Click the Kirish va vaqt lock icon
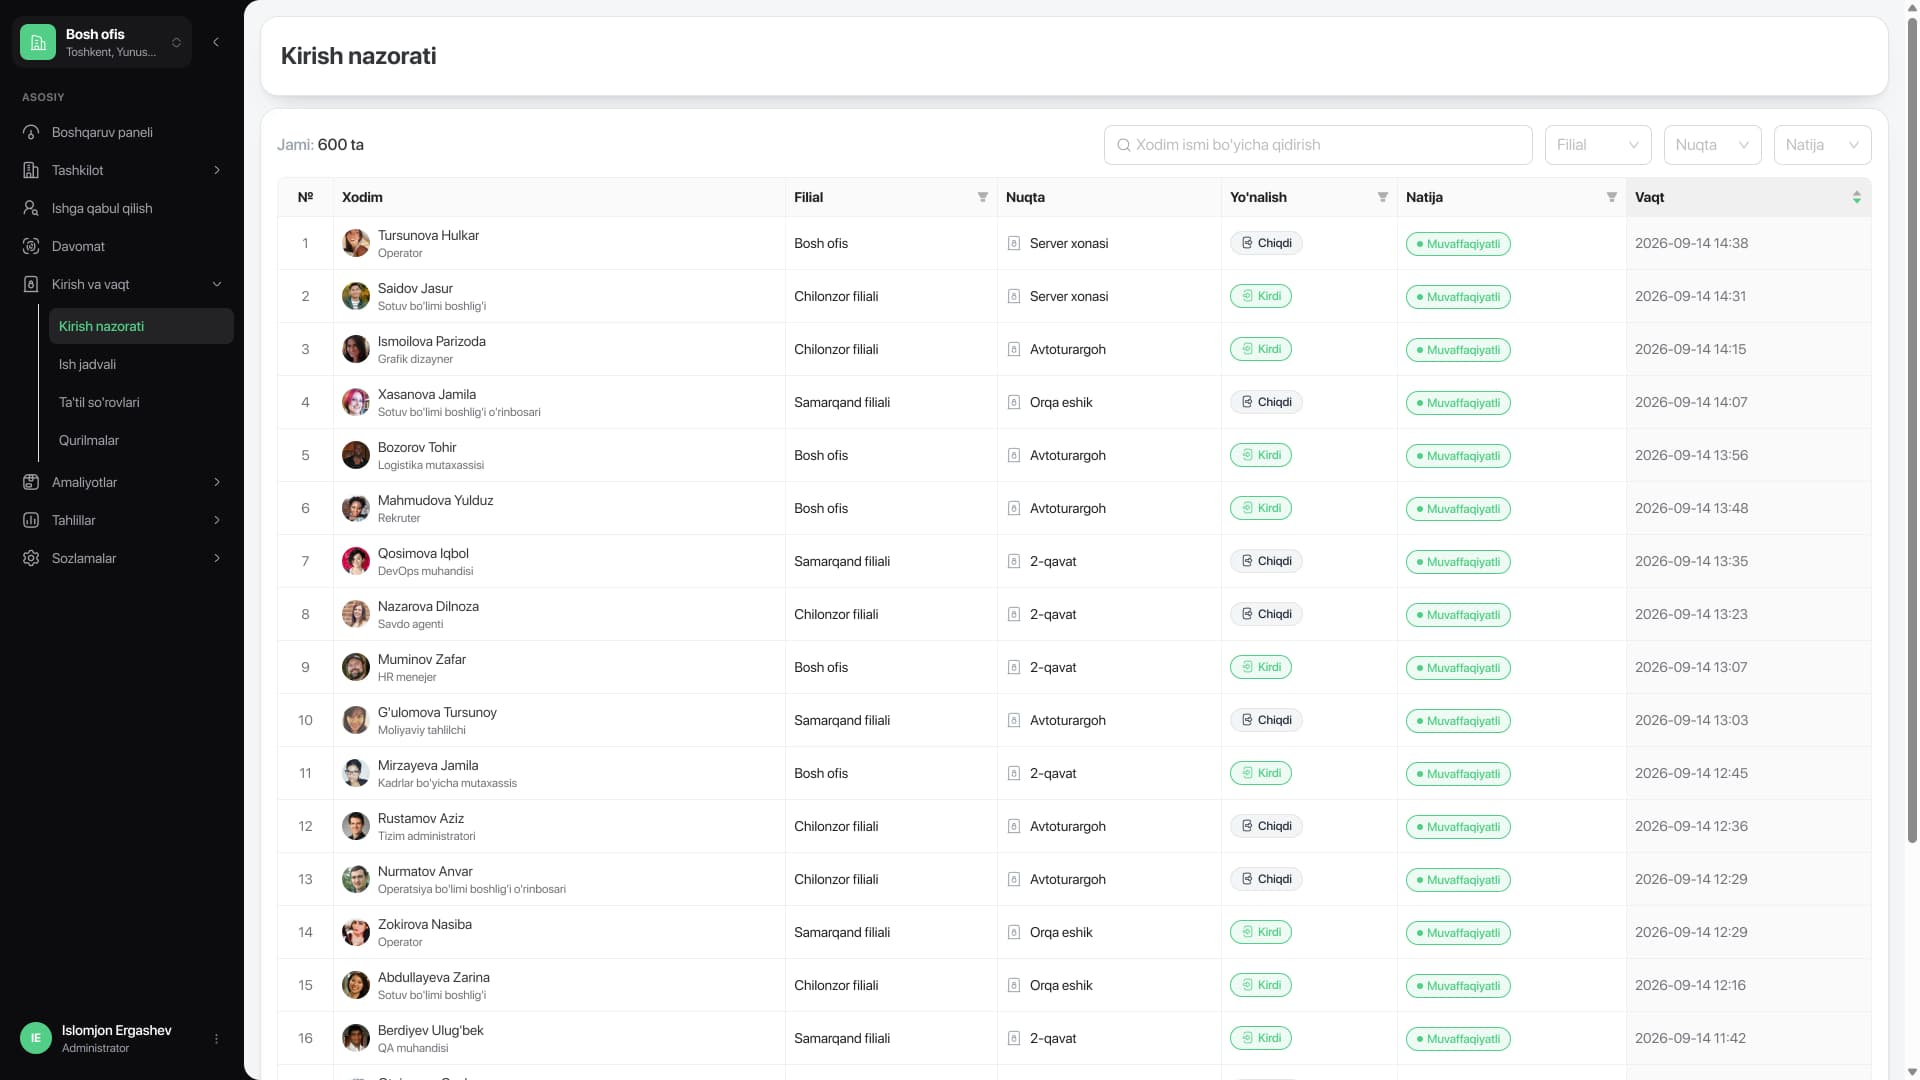 tap(31, 284)
